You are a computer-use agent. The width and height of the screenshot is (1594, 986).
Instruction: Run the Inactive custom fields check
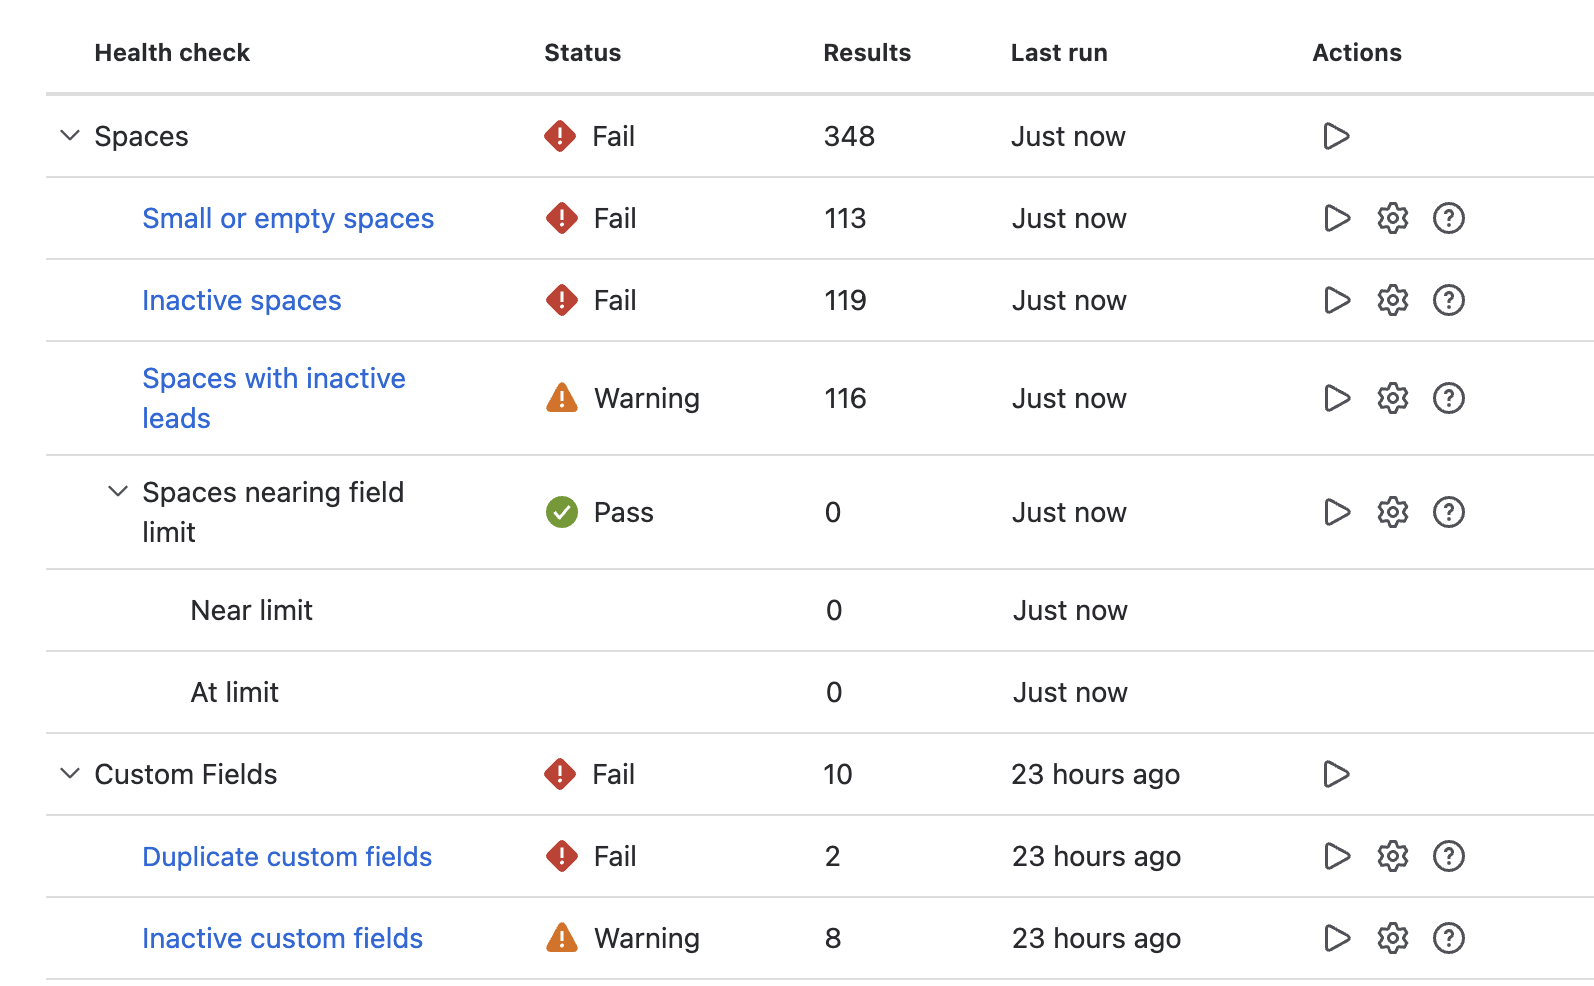pyautogui.click(x=1337, y=938)
